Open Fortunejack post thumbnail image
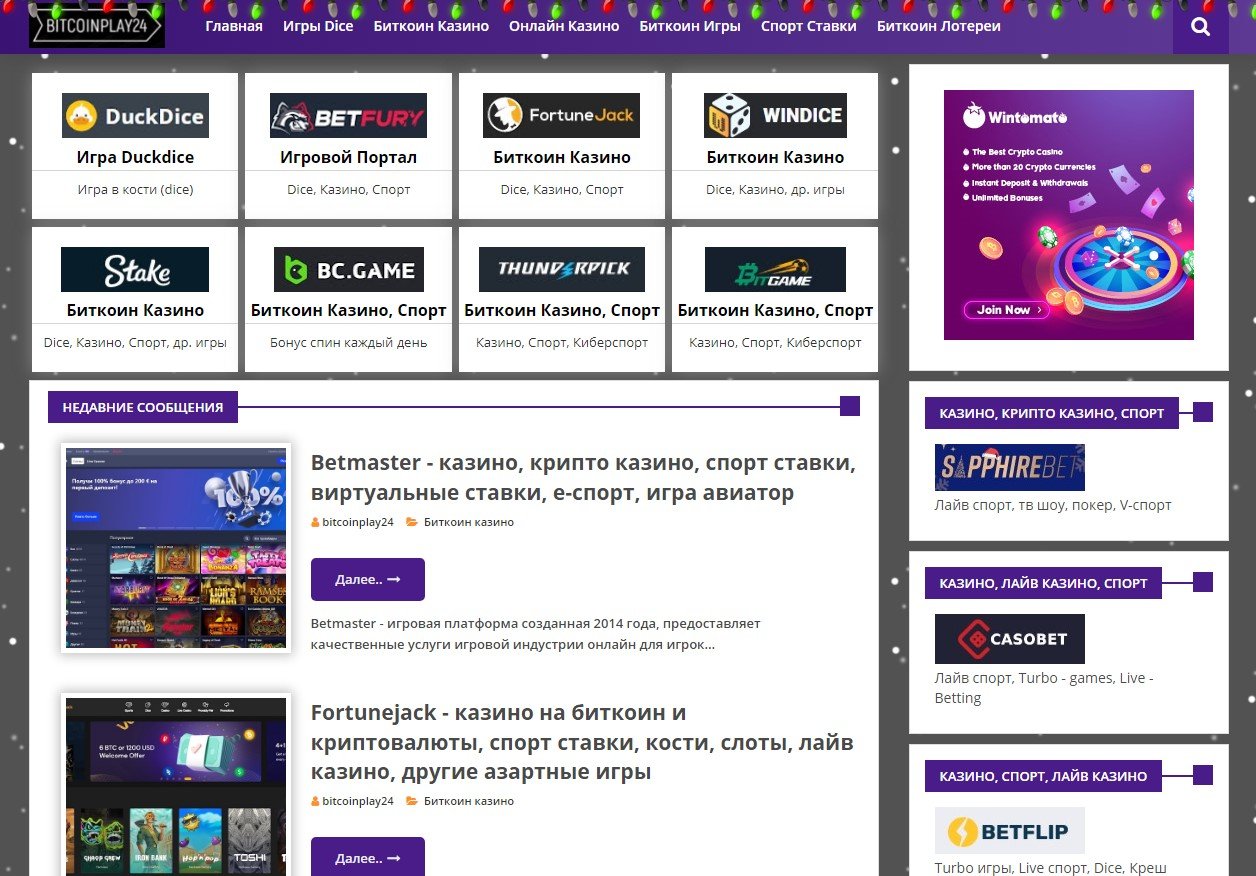 click(x=176, y=784)
